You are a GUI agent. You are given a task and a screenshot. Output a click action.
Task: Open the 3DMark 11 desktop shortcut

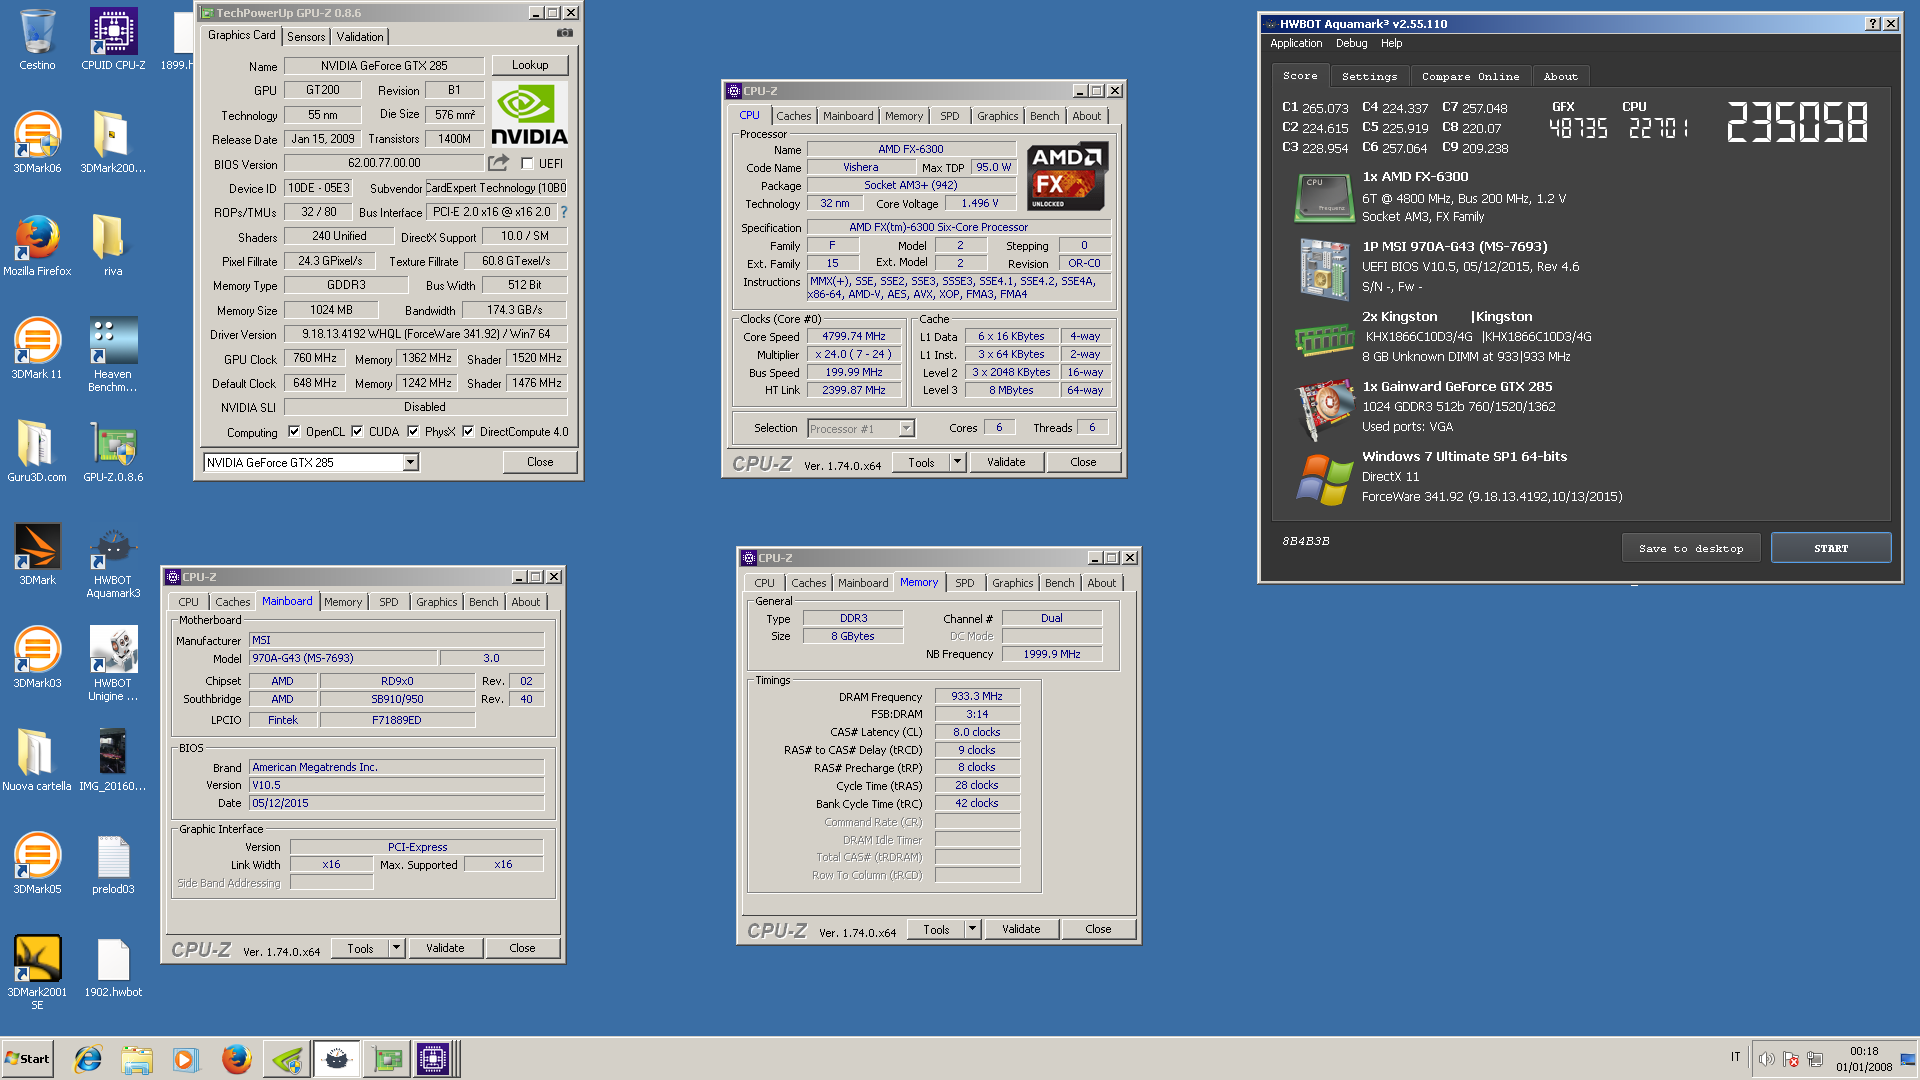(x=37, y=349)
